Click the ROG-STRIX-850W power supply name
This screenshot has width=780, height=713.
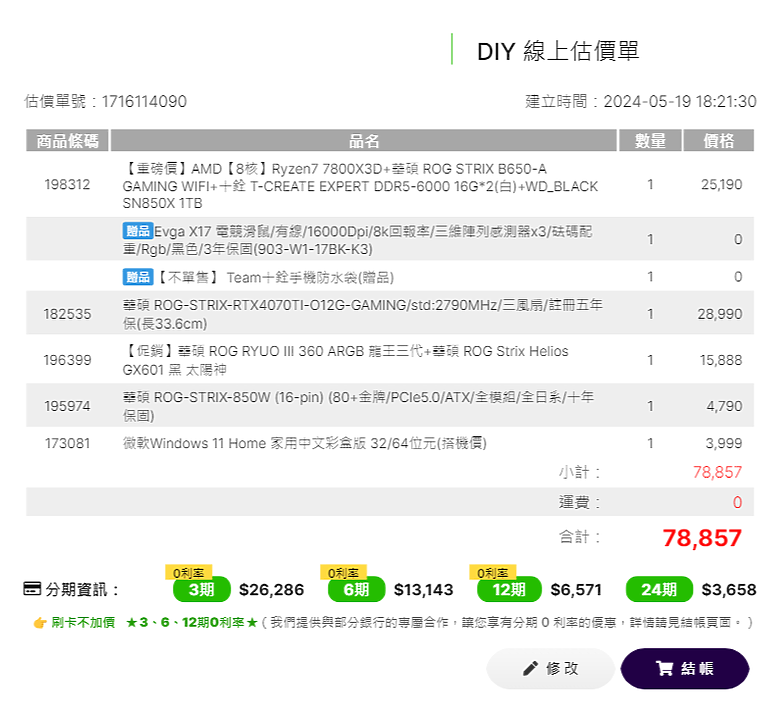tap(358, 406)
